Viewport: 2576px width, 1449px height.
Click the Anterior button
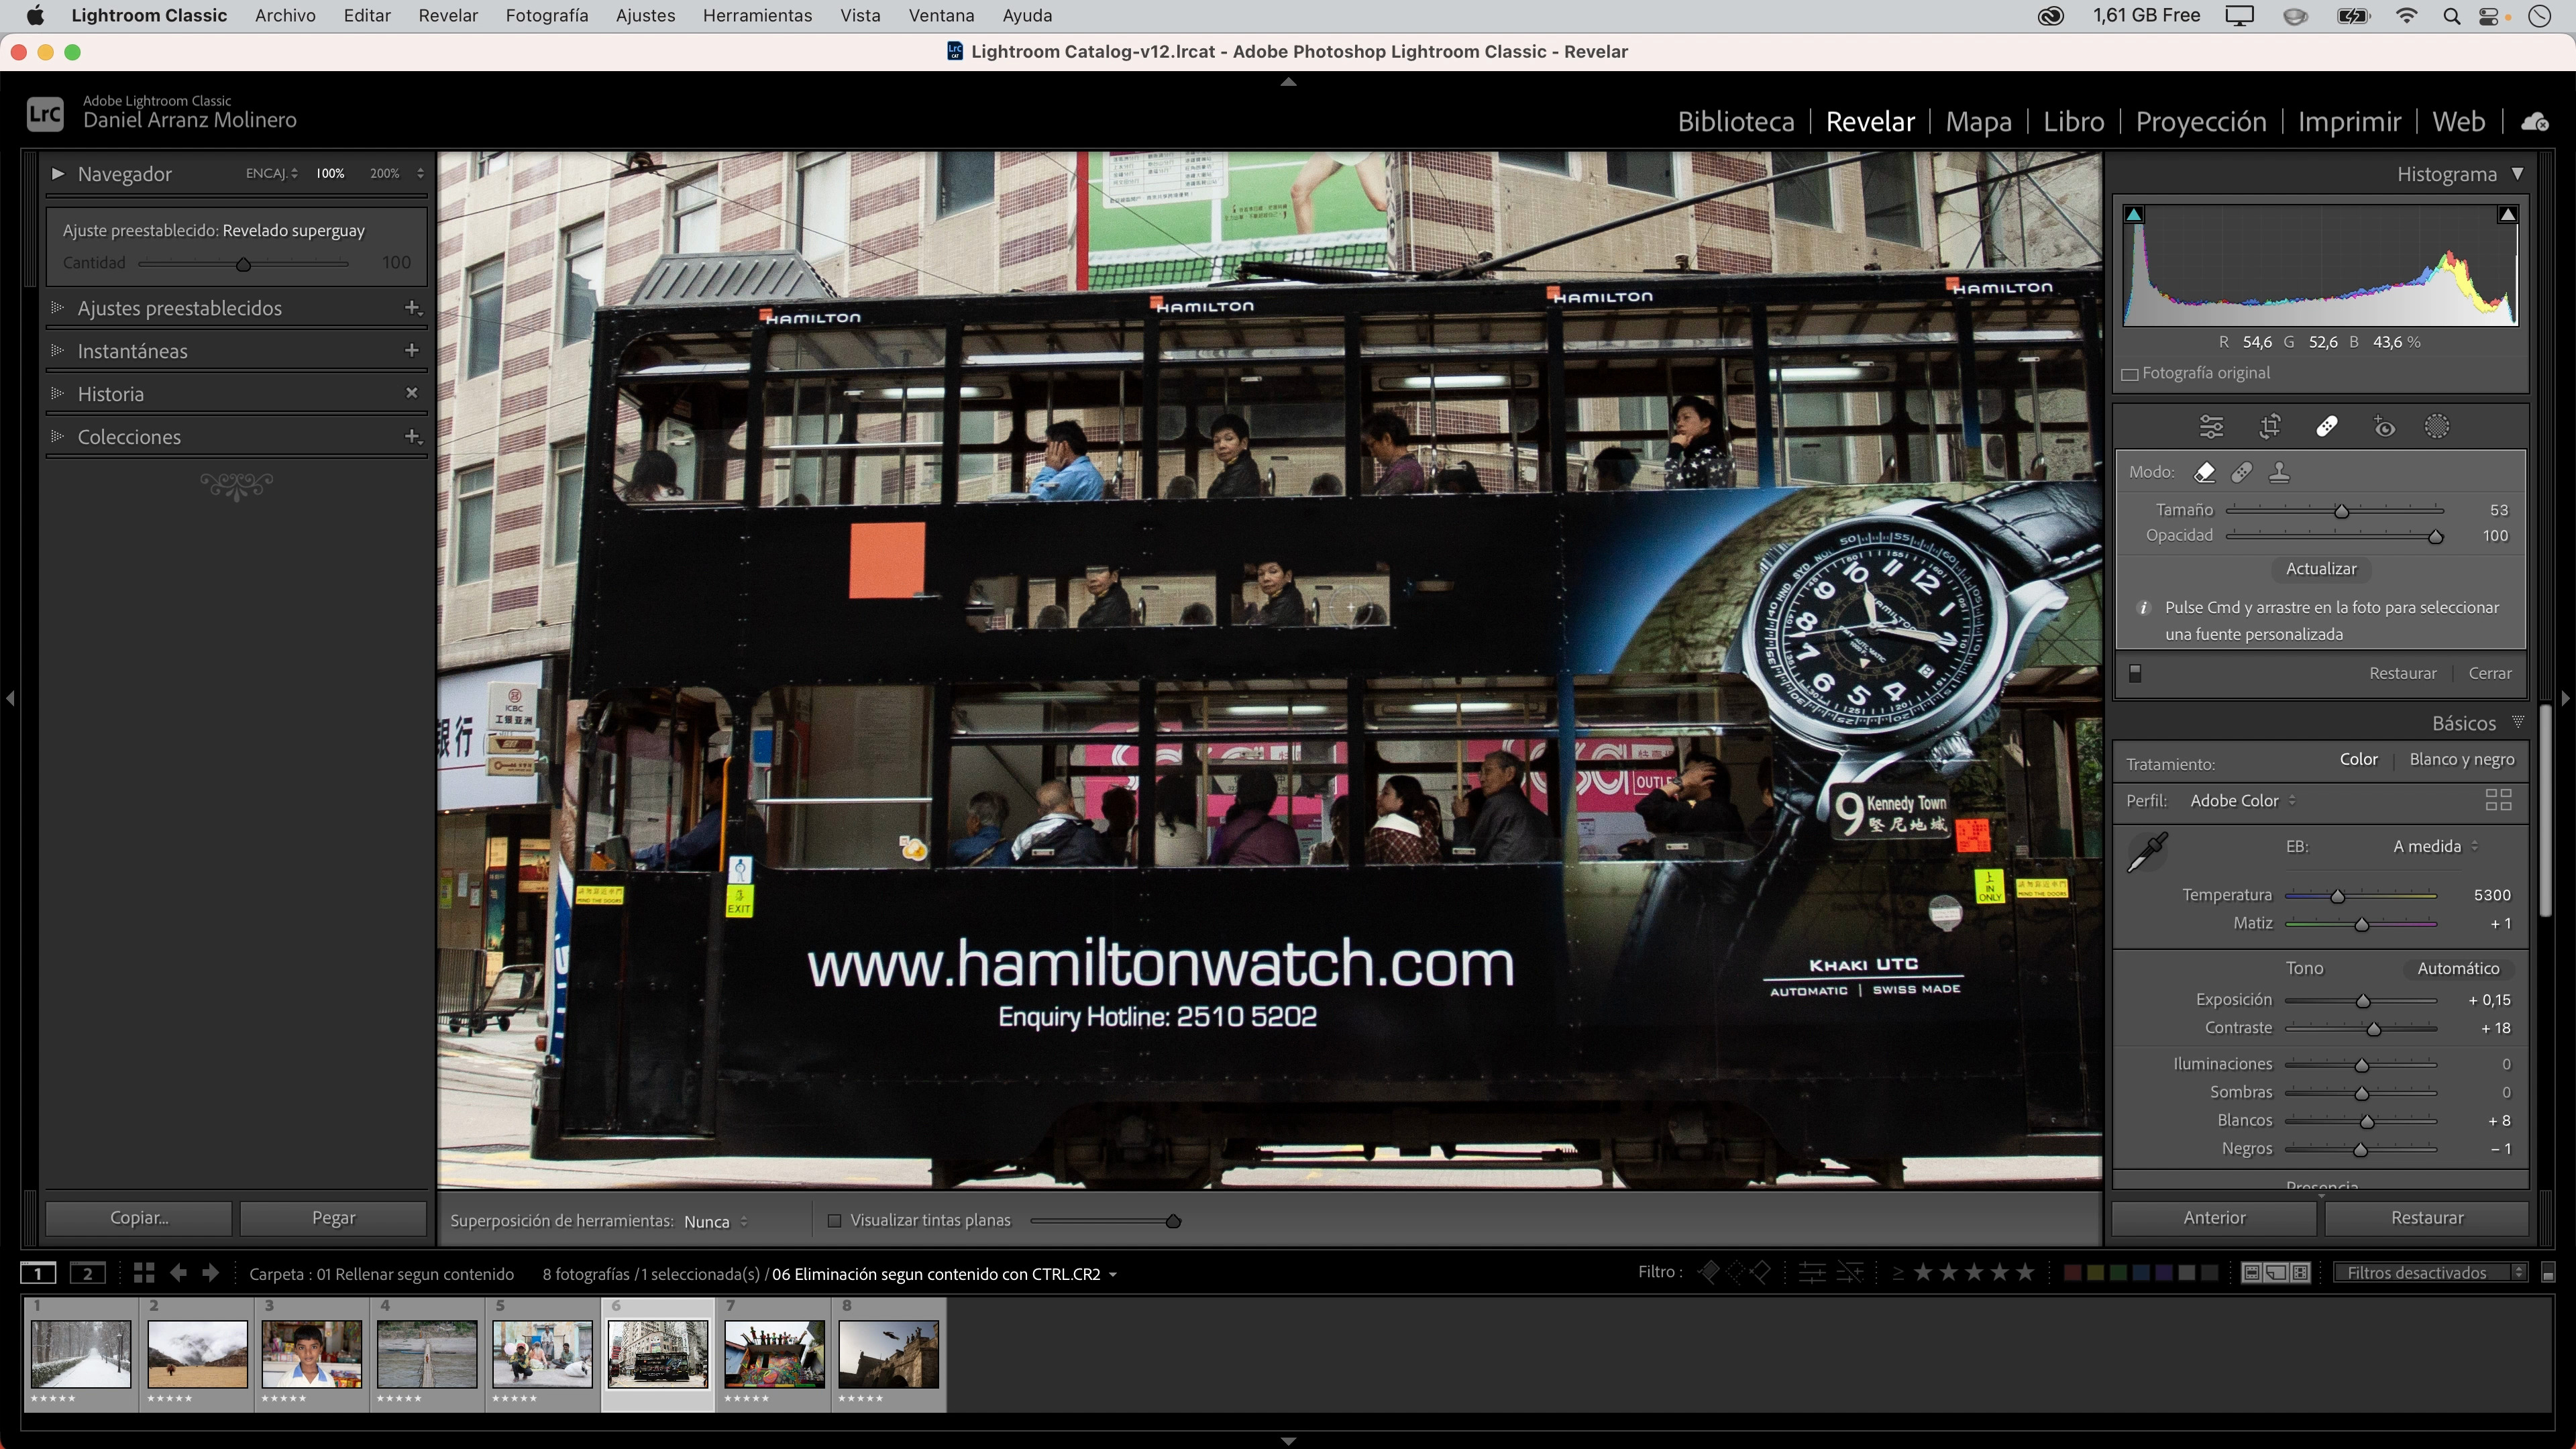click(x=2214, y=1218)
